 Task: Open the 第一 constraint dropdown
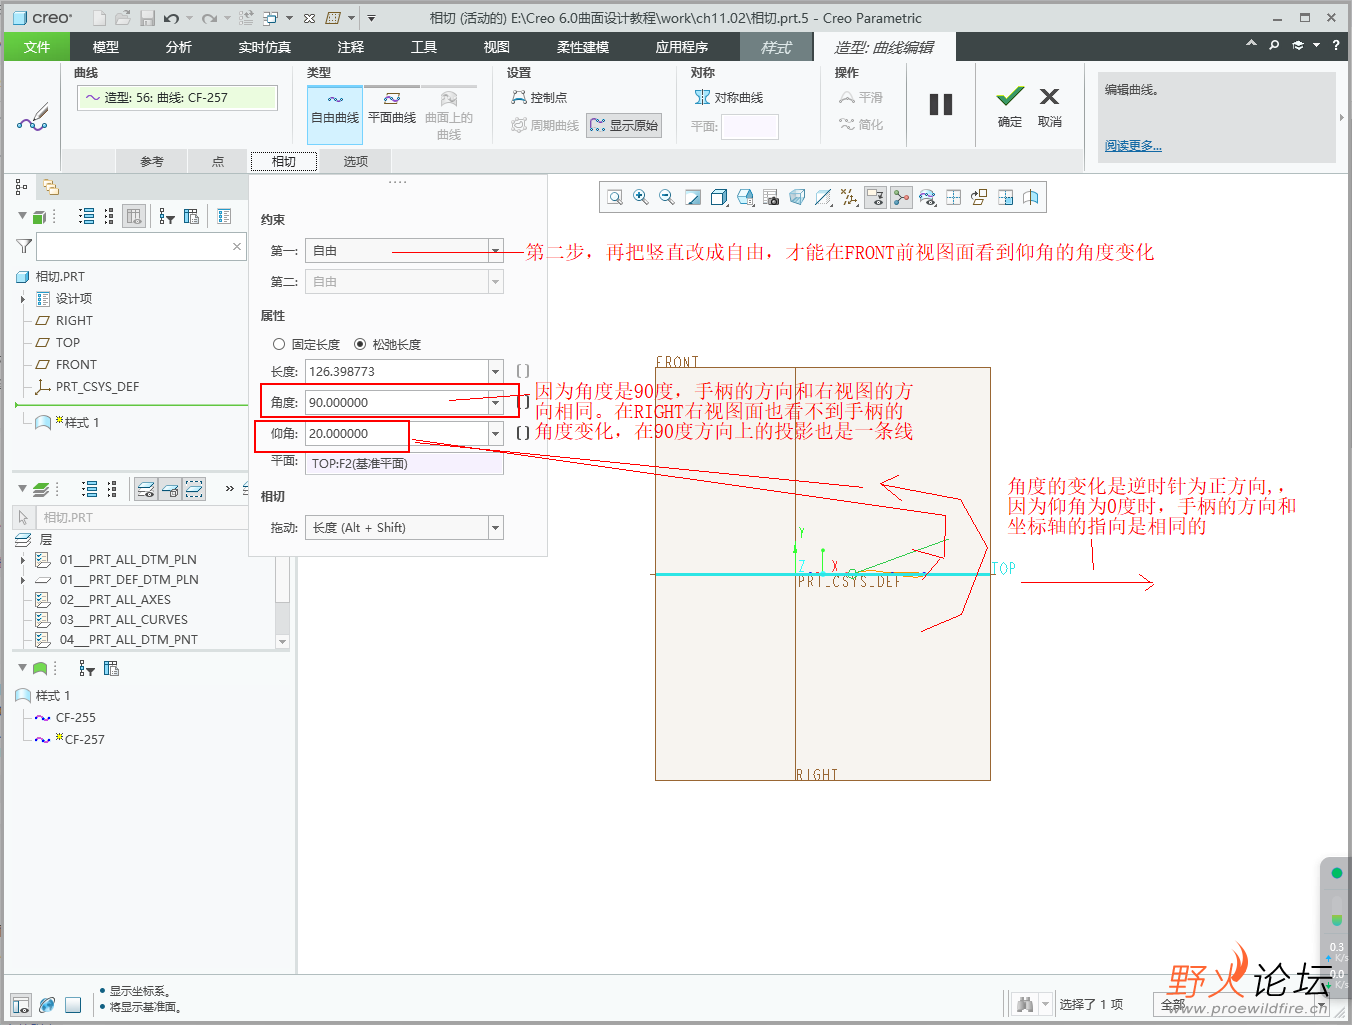tap(495, 251)
